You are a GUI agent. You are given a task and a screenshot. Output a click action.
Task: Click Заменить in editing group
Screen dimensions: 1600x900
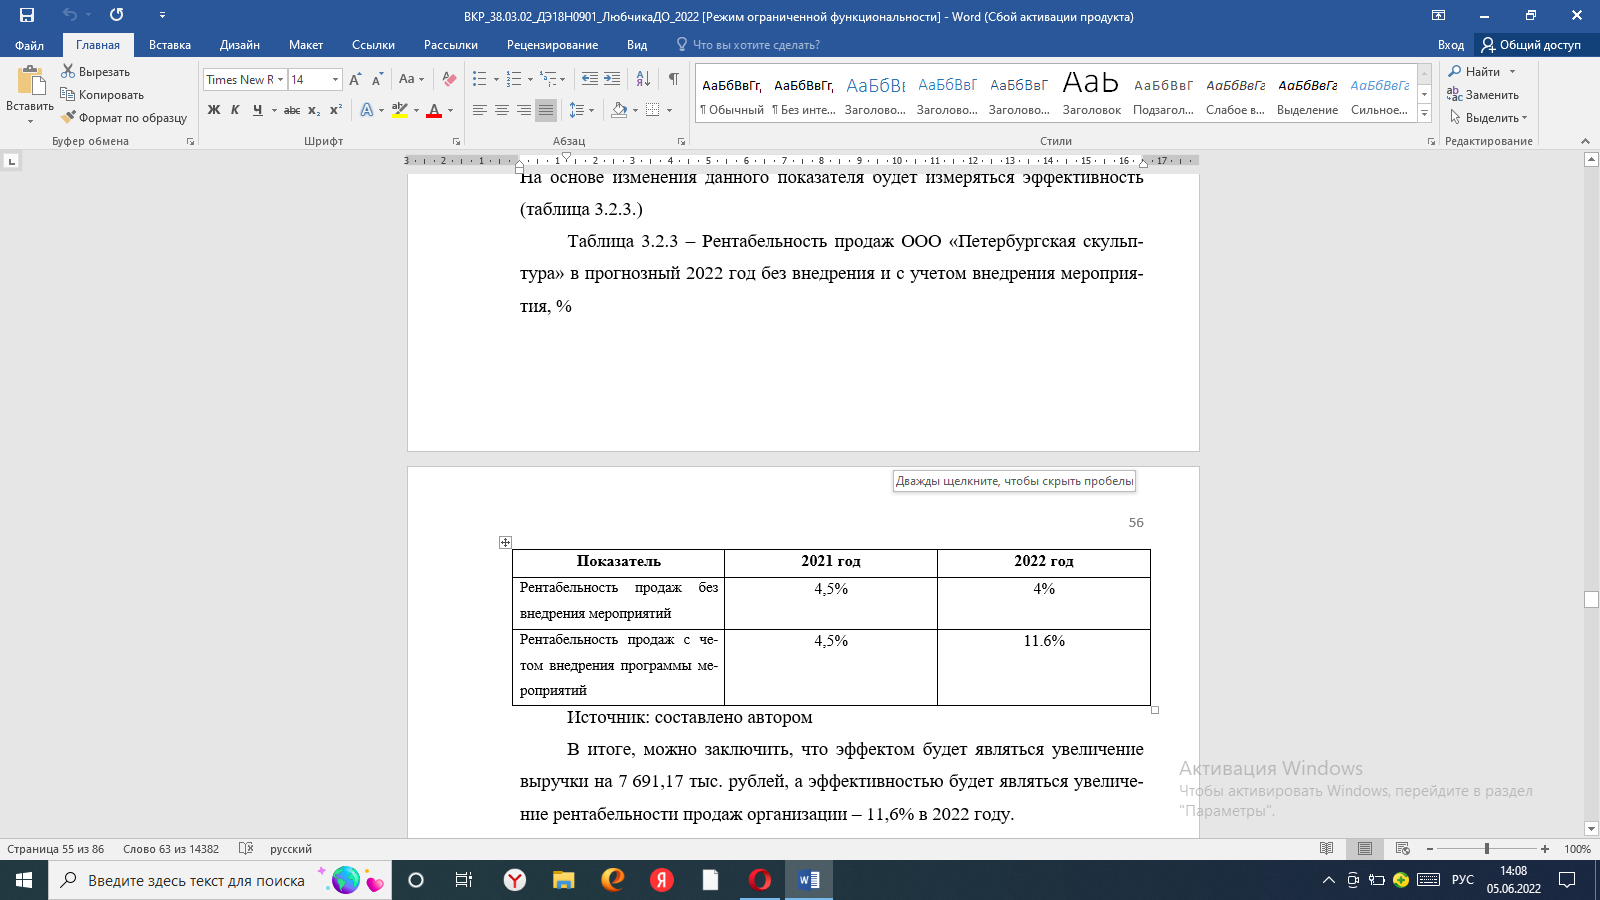click(1482, 95)
